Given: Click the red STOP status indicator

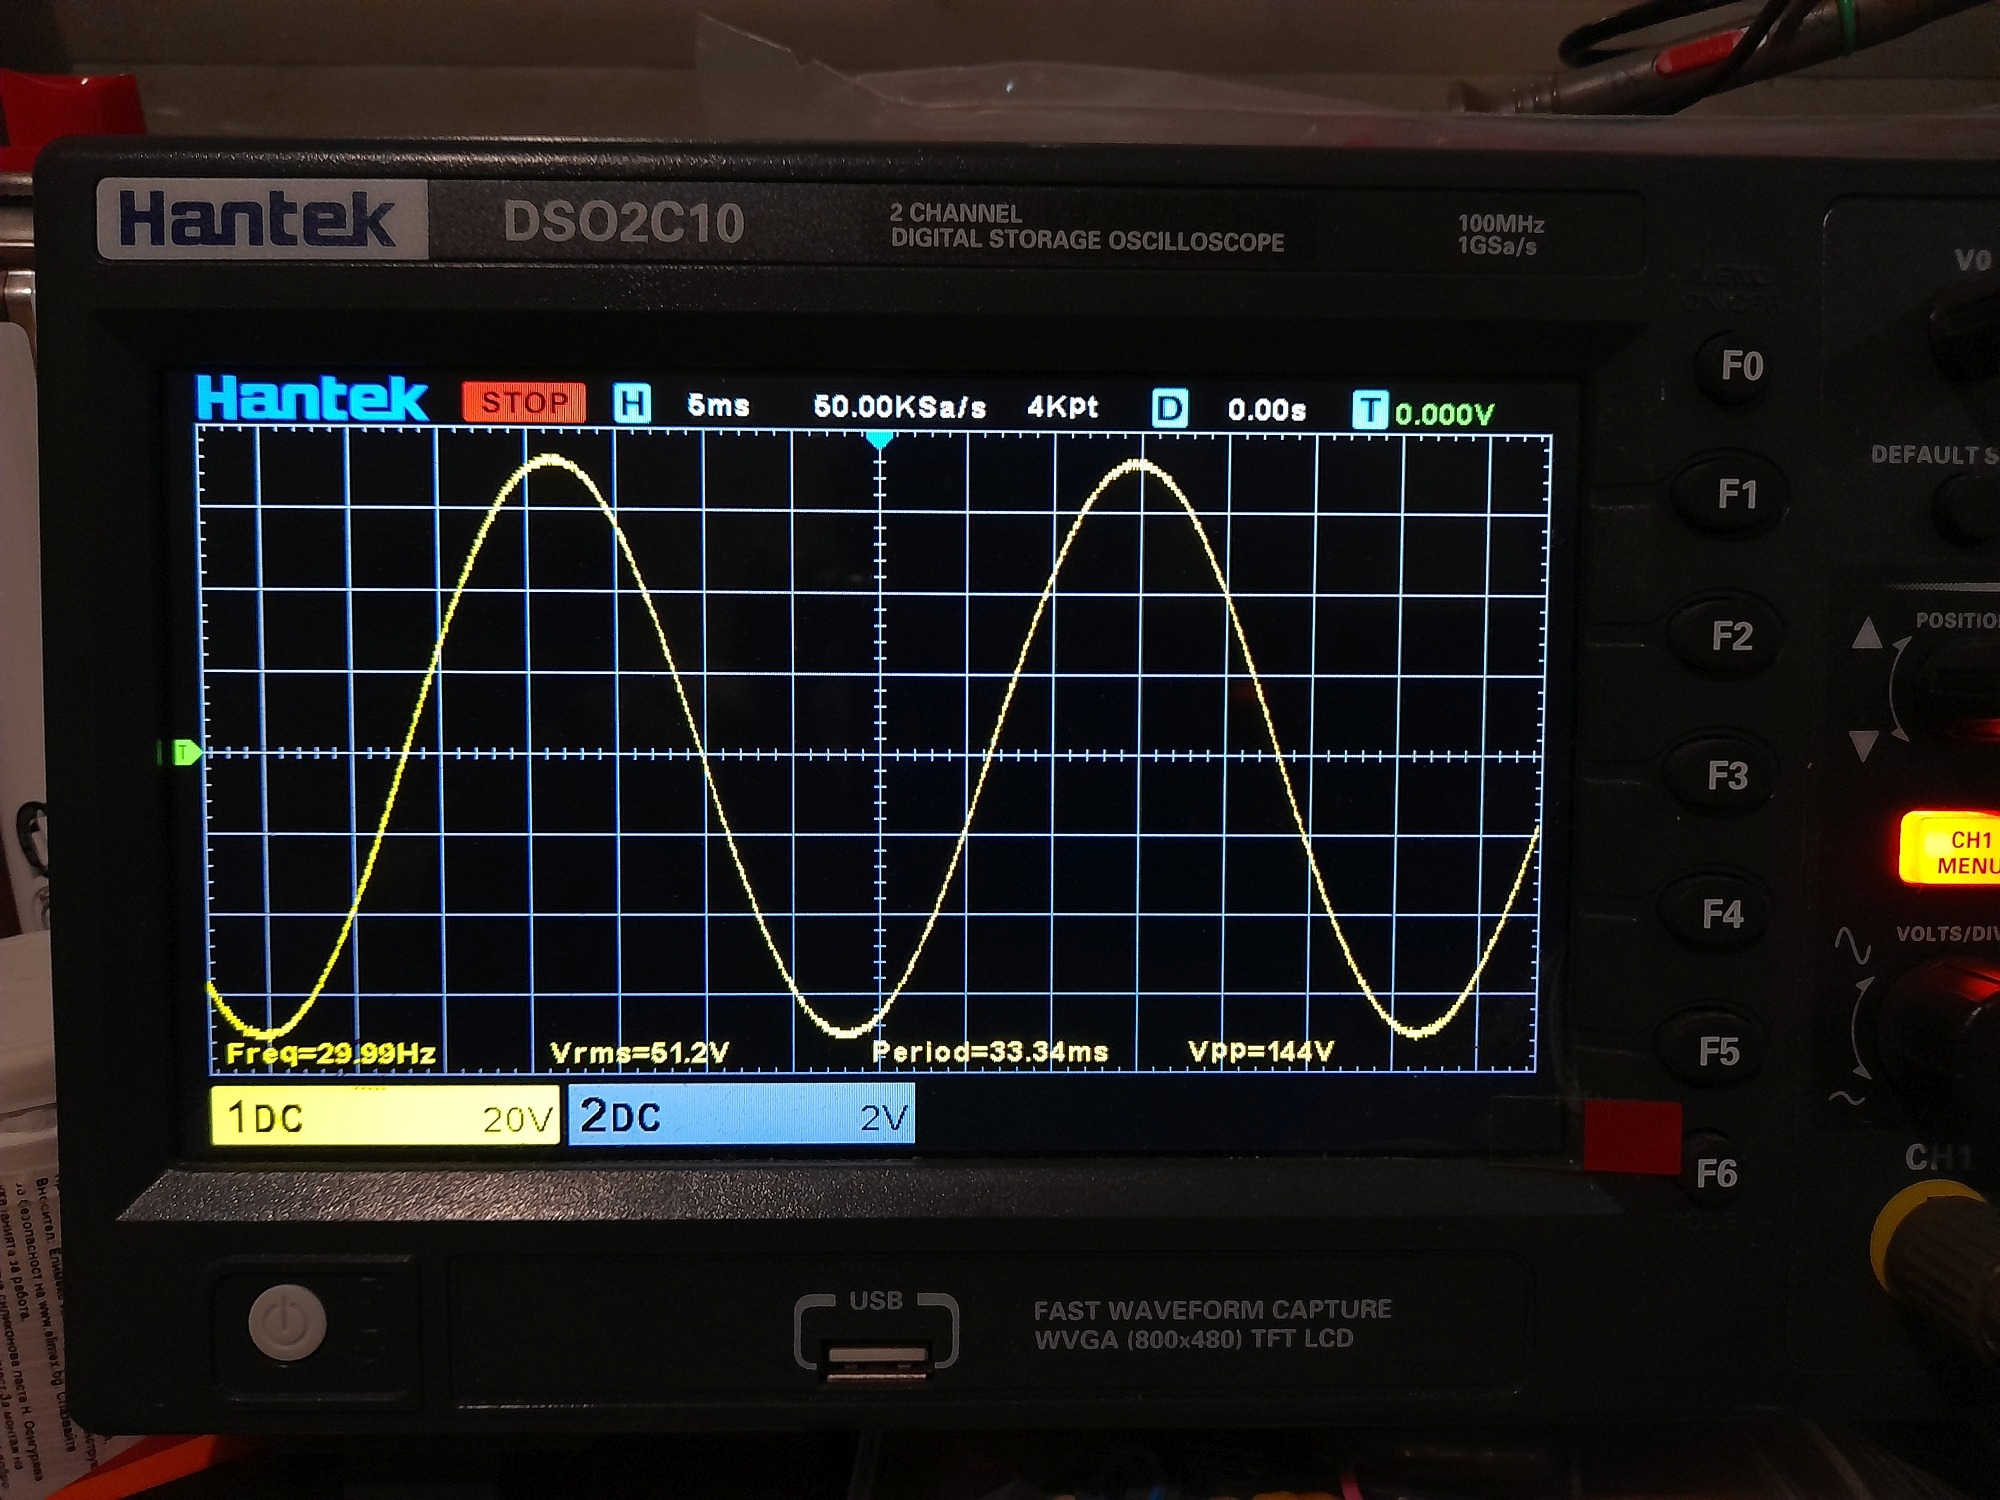Looking at the screenshot, I should [x=524, y=402].
